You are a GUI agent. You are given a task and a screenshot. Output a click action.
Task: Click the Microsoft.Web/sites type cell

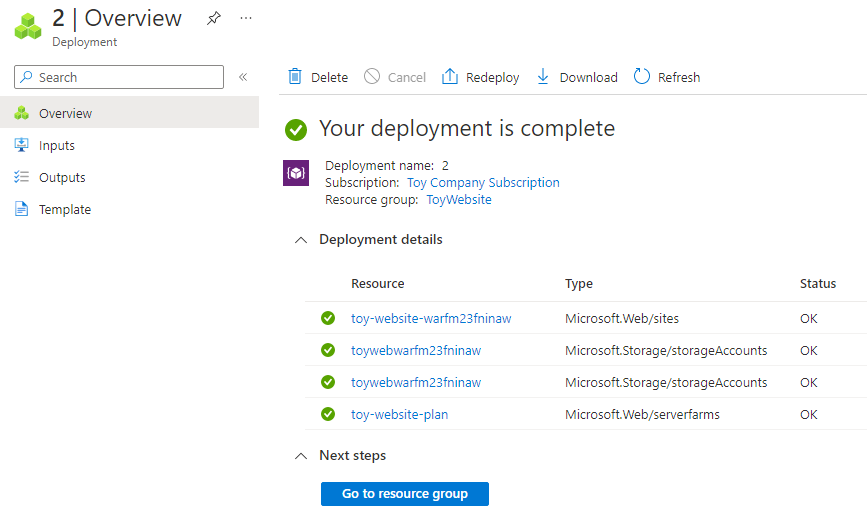[622, 318]
